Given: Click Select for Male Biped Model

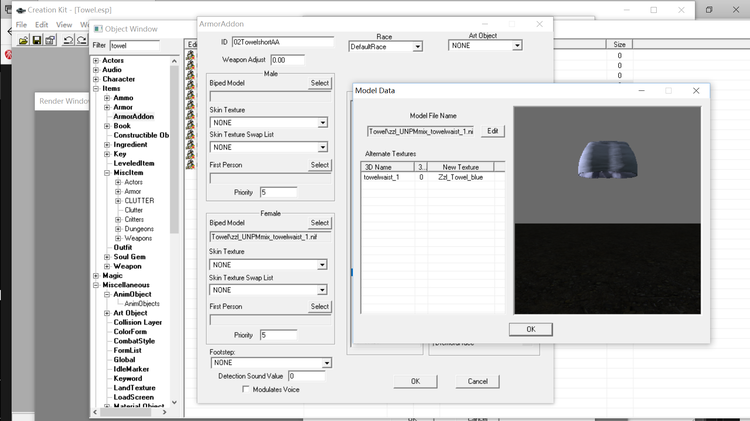Looking at the screenshot, I should coord(320,83).
